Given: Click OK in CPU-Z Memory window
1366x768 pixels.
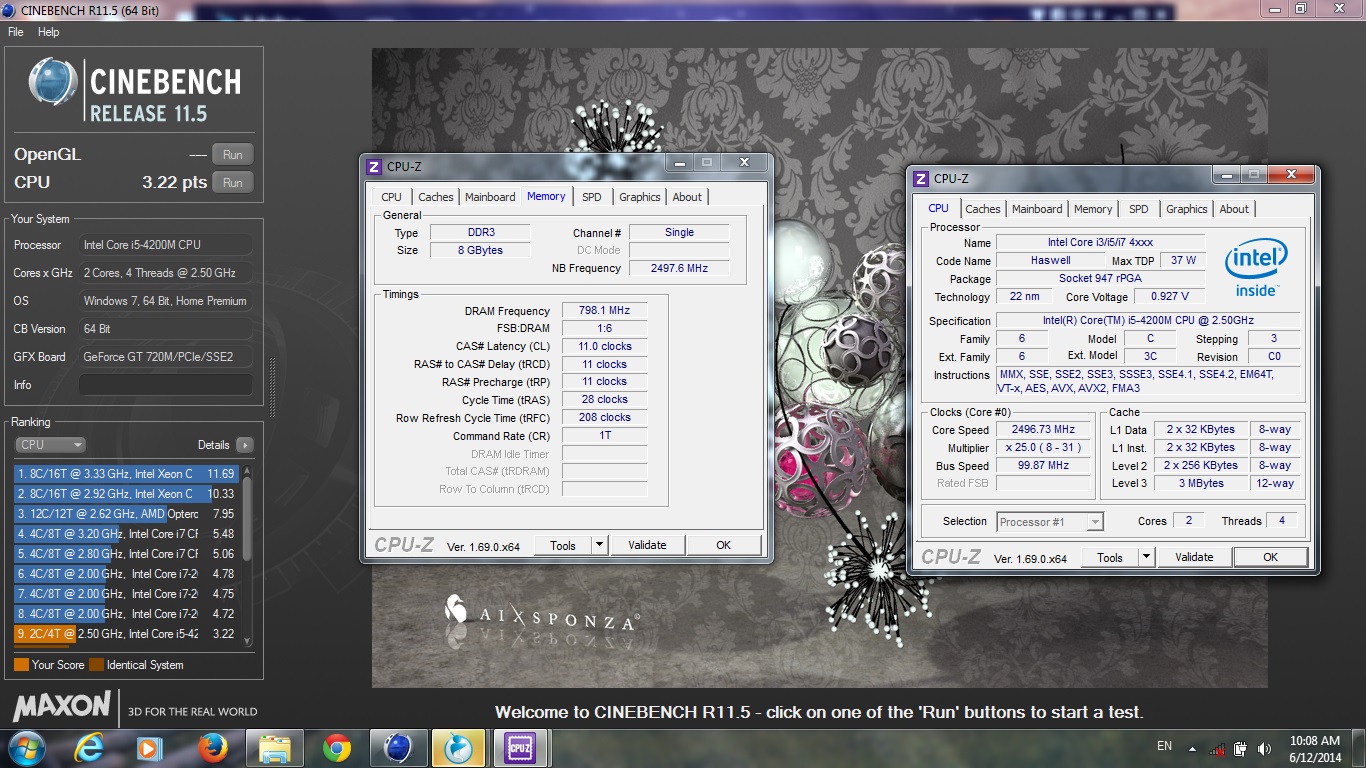Looking at the screenshot, I should pos(724,545).
